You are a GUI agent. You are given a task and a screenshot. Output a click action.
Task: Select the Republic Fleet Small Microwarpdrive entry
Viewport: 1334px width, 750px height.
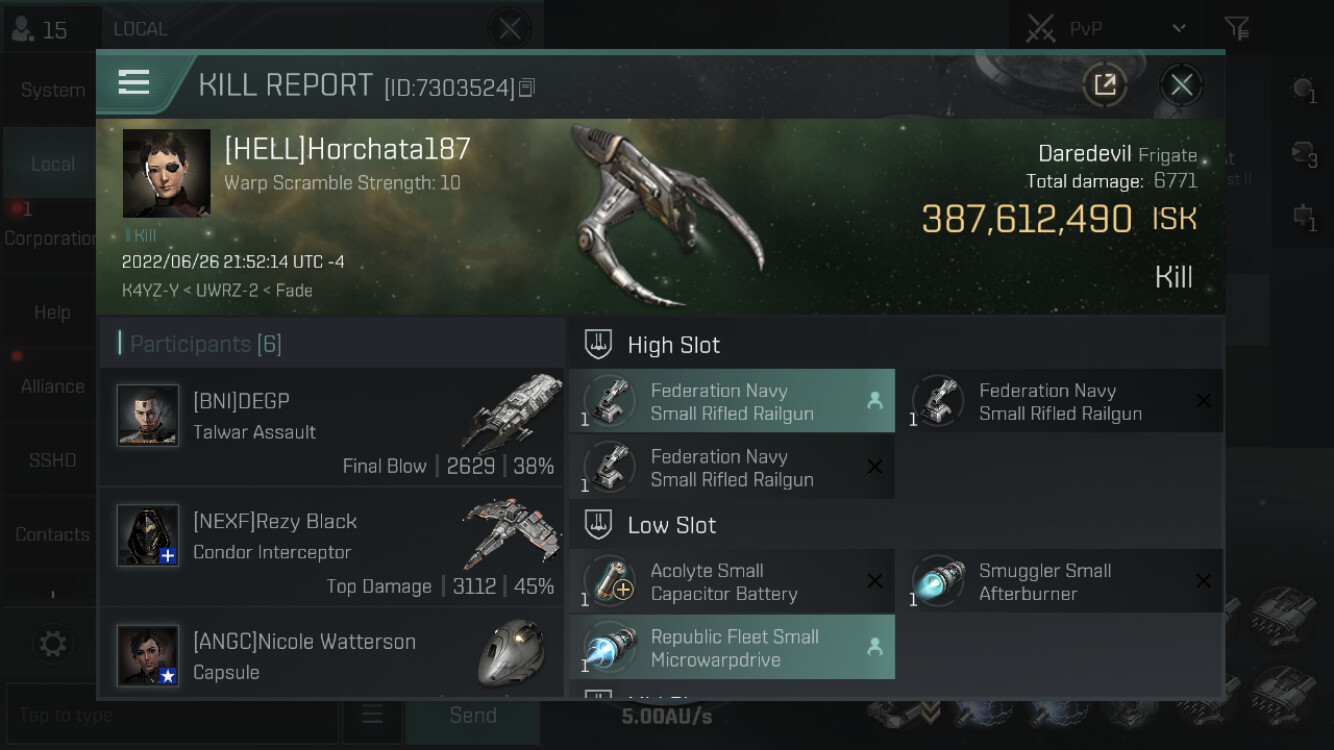pos(732,648)
